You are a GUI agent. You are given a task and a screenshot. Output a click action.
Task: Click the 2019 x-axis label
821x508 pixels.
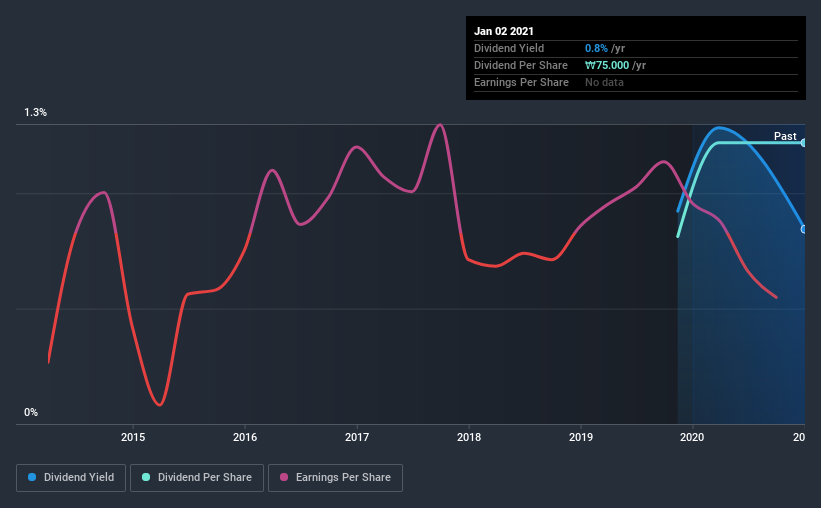click(x=581, y=437)
